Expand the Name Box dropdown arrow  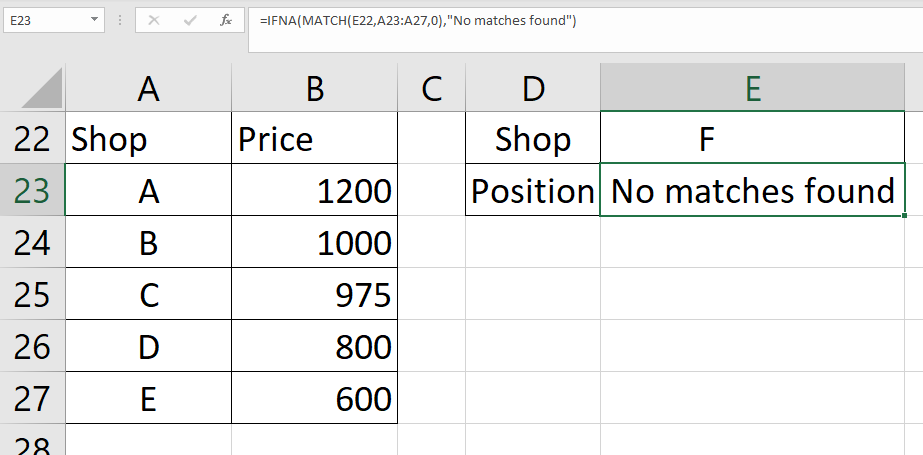(94, 20)
